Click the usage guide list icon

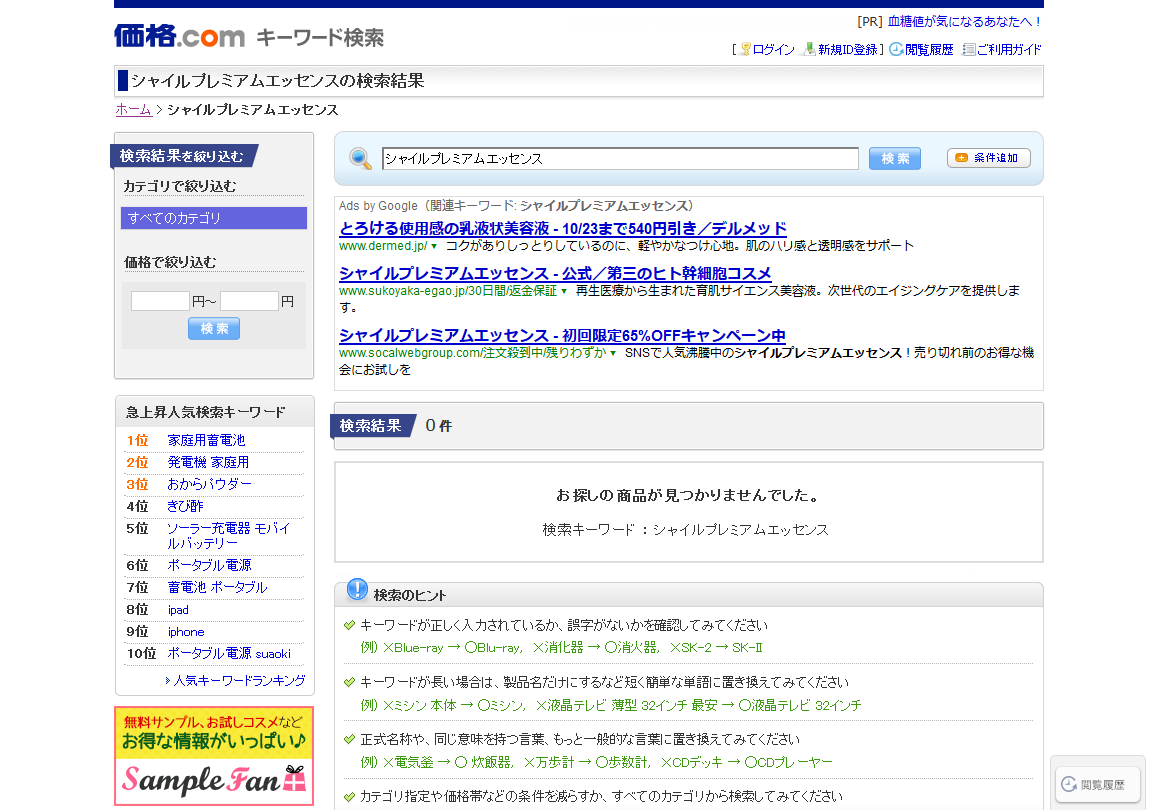pos(968,49)
